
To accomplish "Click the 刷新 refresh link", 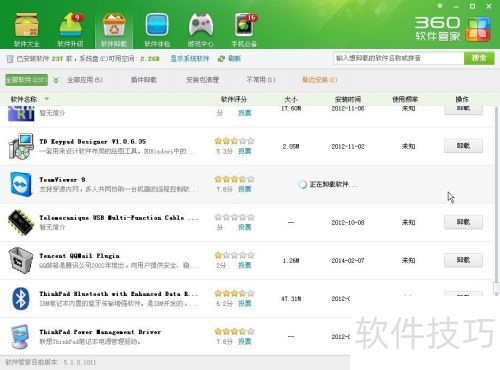I will pos(234,59).
